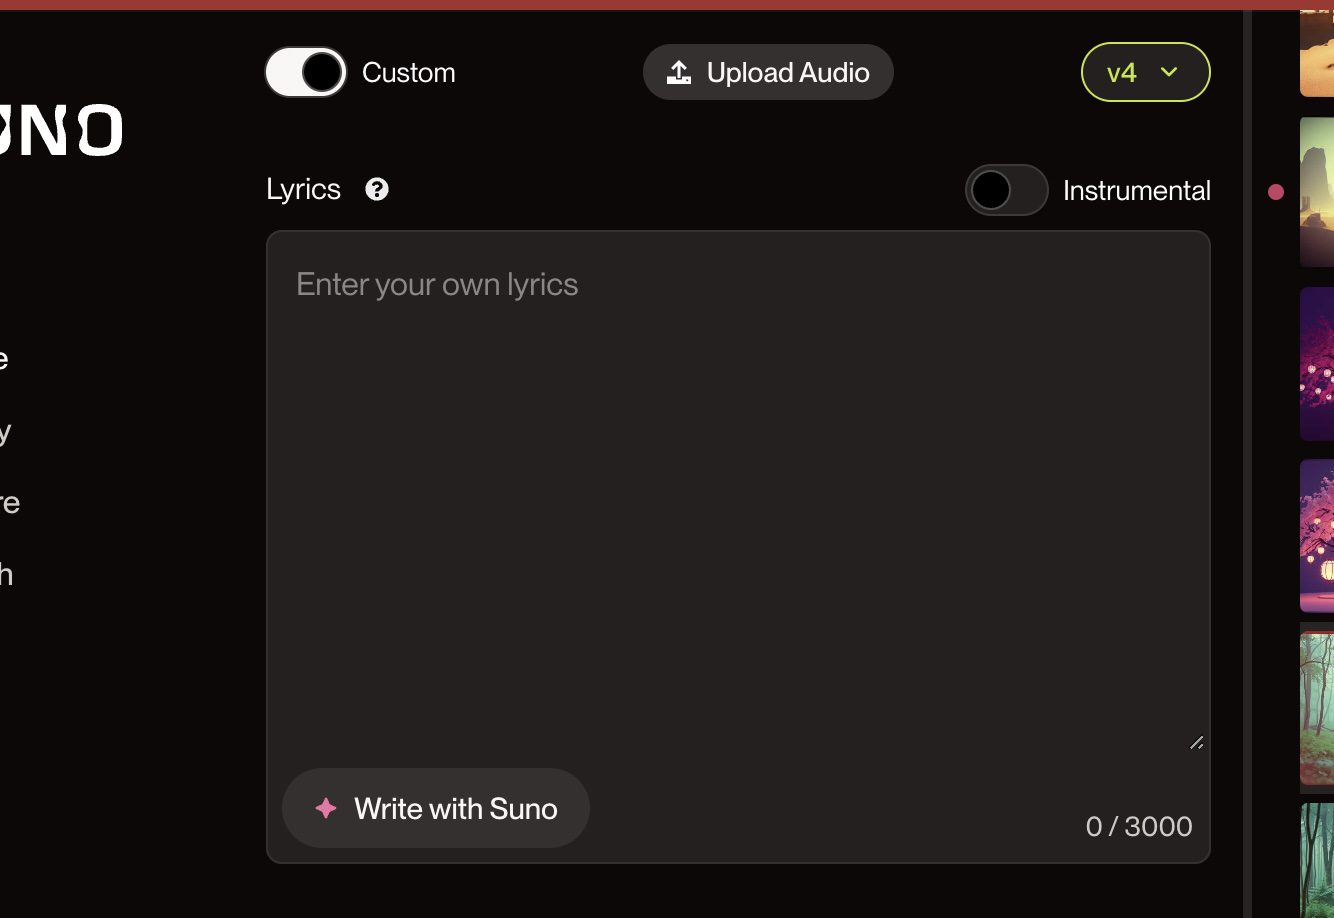Screen dimensions: 1334x918
Task: Open the pink tree with lantern thumbnail
Action: pos(1317,536)
